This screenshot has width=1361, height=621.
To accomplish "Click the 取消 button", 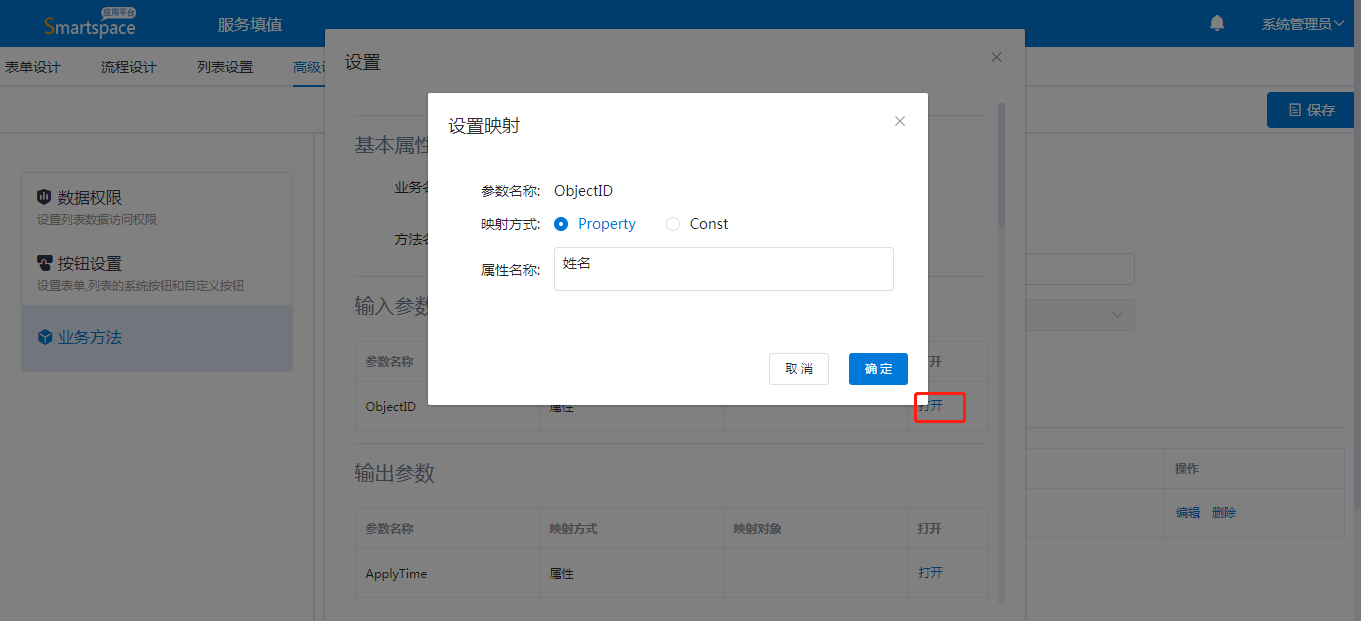I will (x=799, y=369).
